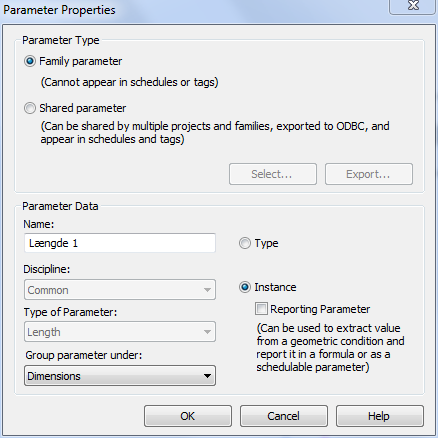This screenshot has height=438, width=438.
Task: Click the Length dropdown arrow
Action: [207, 332]
